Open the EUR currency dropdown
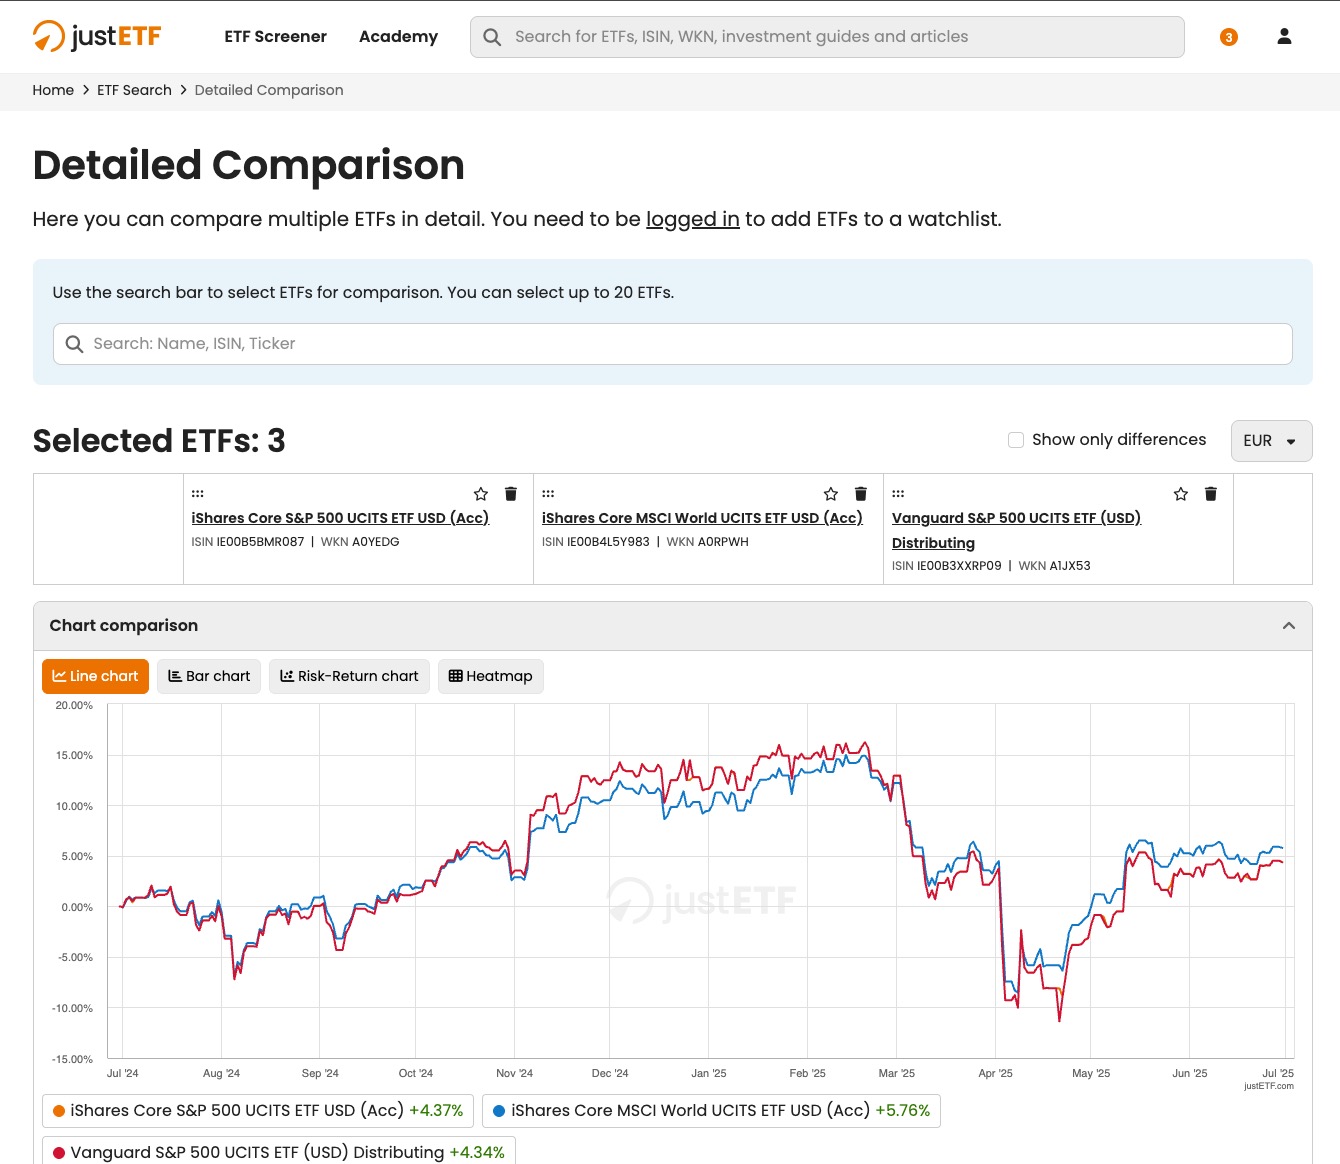The height and width of the screenshot is (1164, 1340). point(1271,441)
